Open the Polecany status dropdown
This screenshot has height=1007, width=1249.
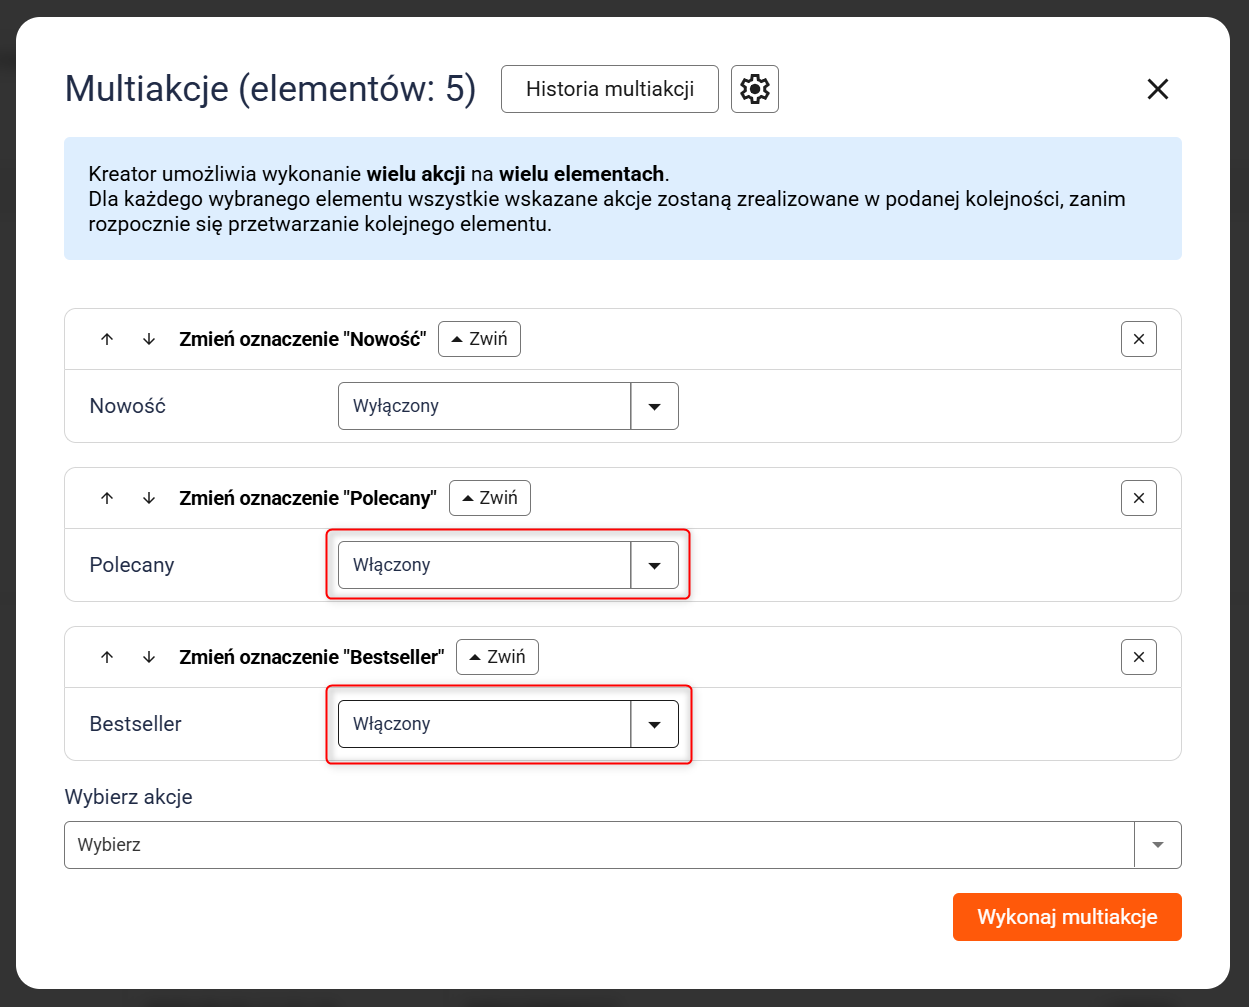508,565
